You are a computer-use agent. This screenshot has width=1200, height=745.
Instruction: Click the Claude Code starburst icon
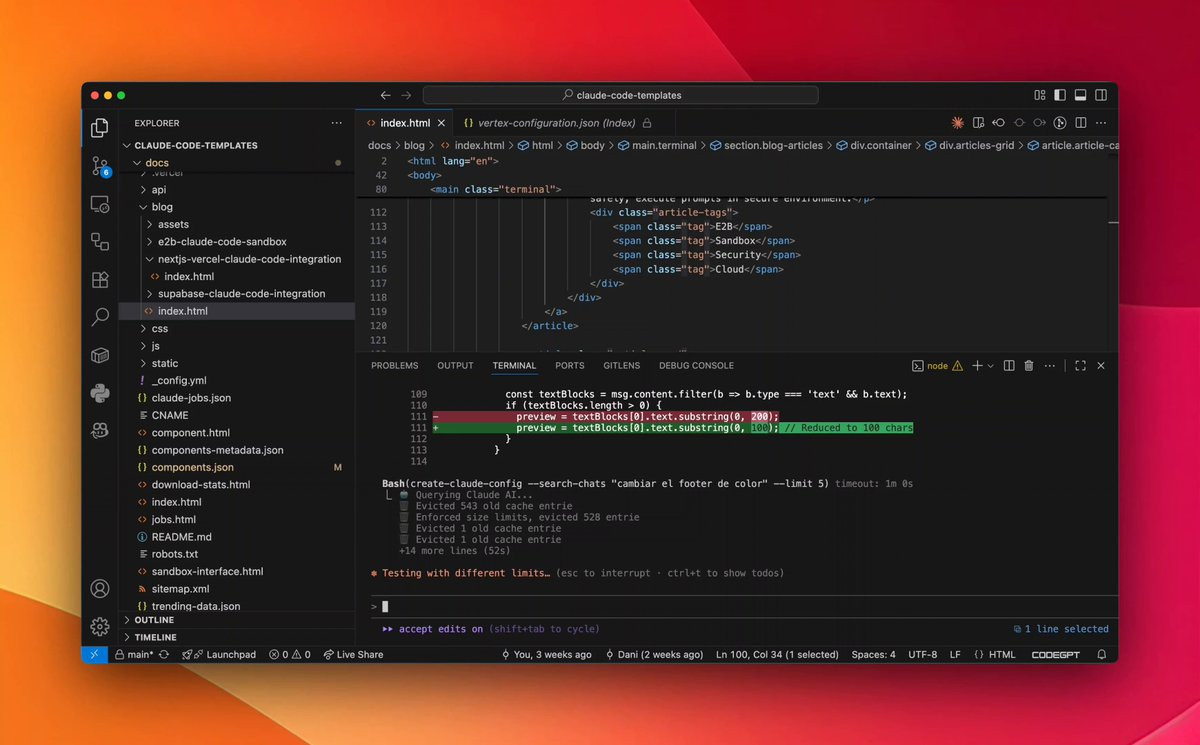[x=957, y=123]
